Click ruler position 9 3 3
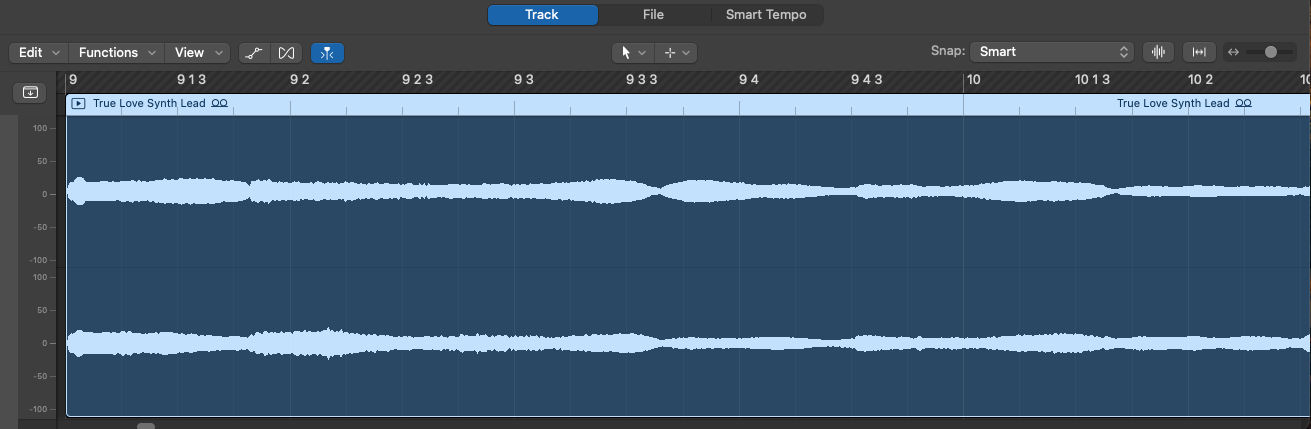 641,79
